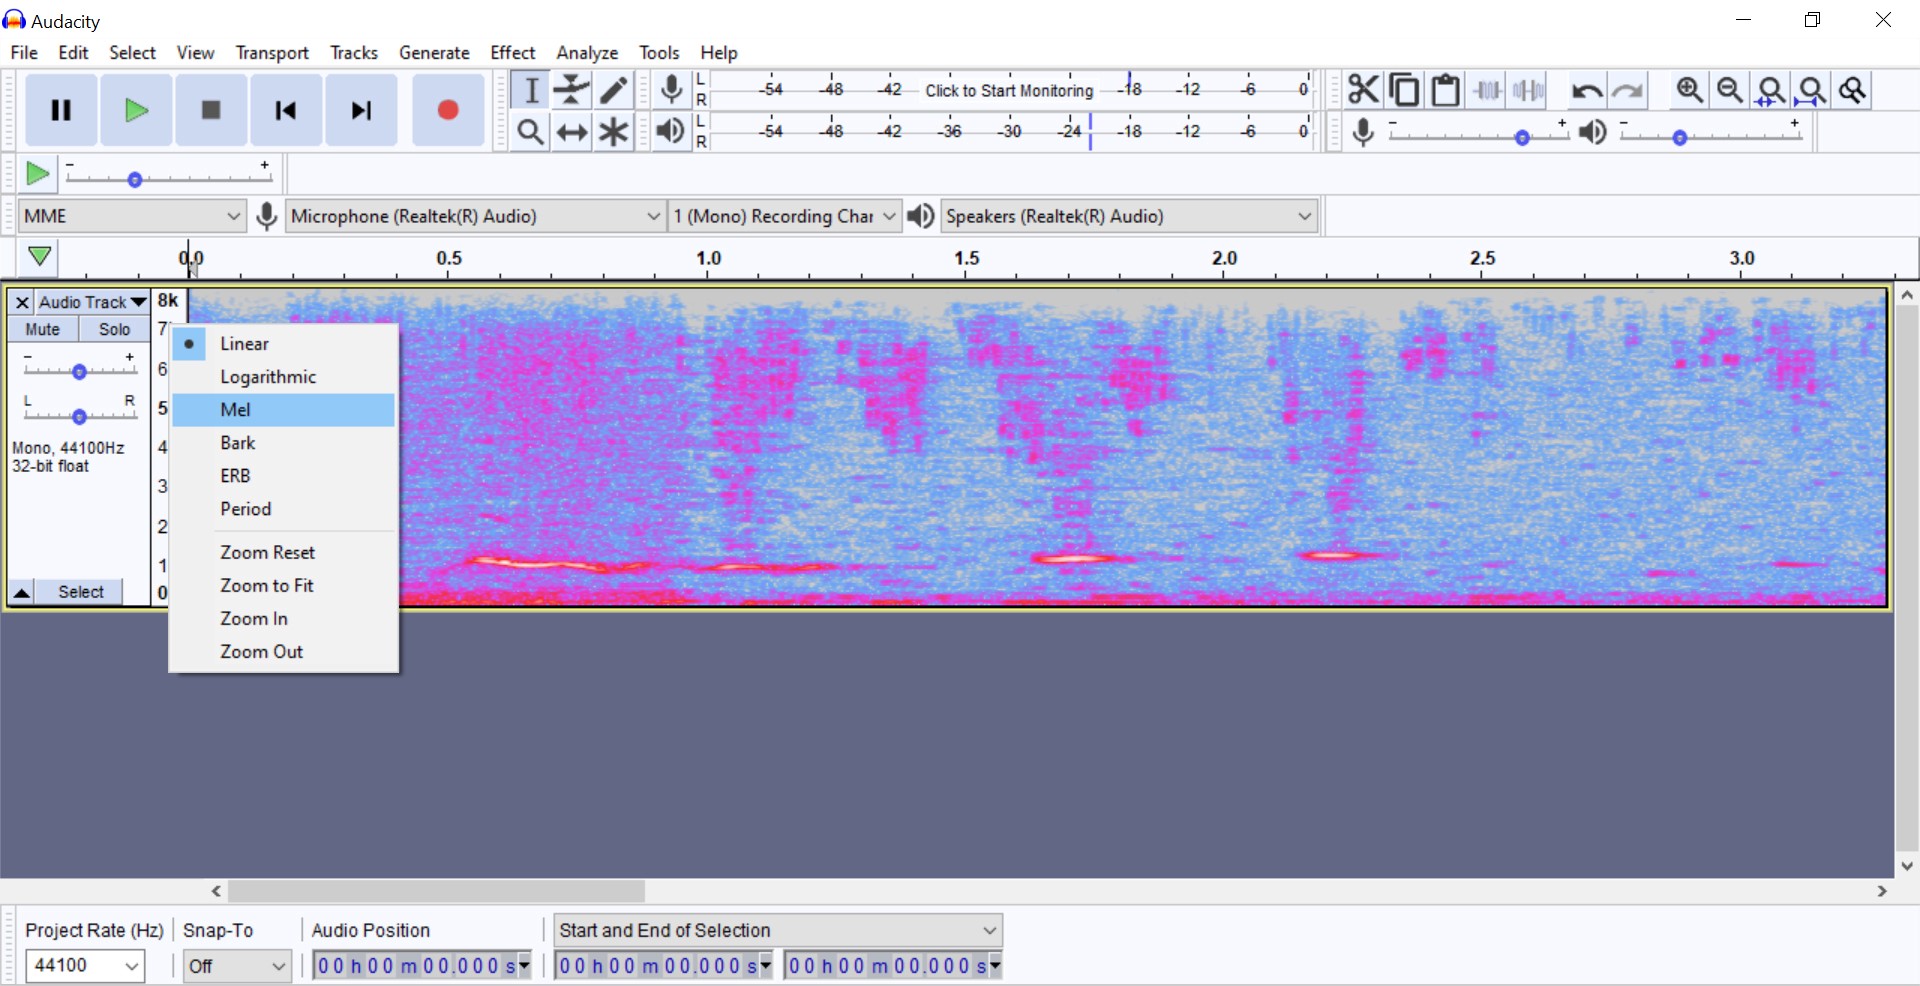Select the Time Shift tool

(572, 132)
